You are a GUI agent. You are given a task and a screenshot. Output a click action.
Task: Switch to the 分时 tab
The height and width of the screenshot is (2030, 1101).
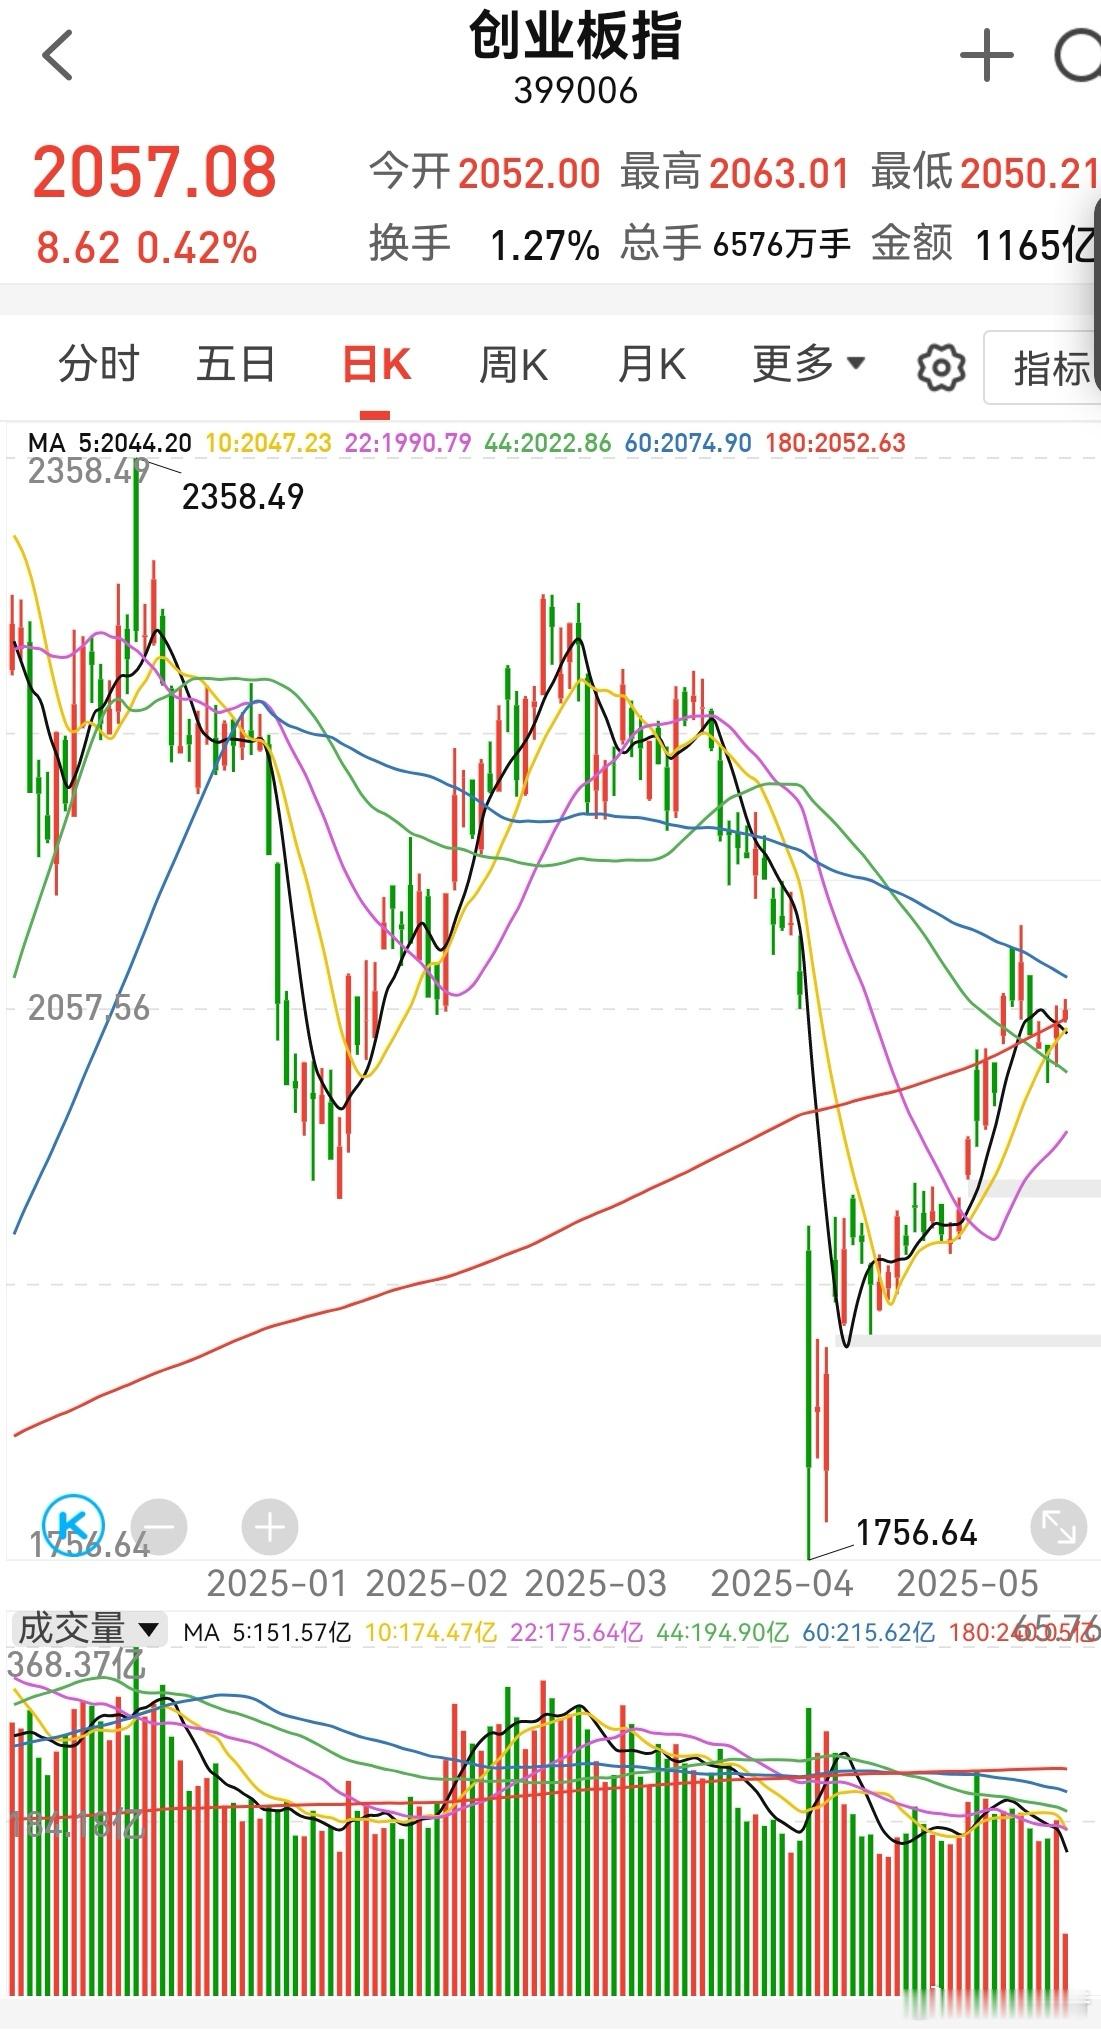click(98, 364)
